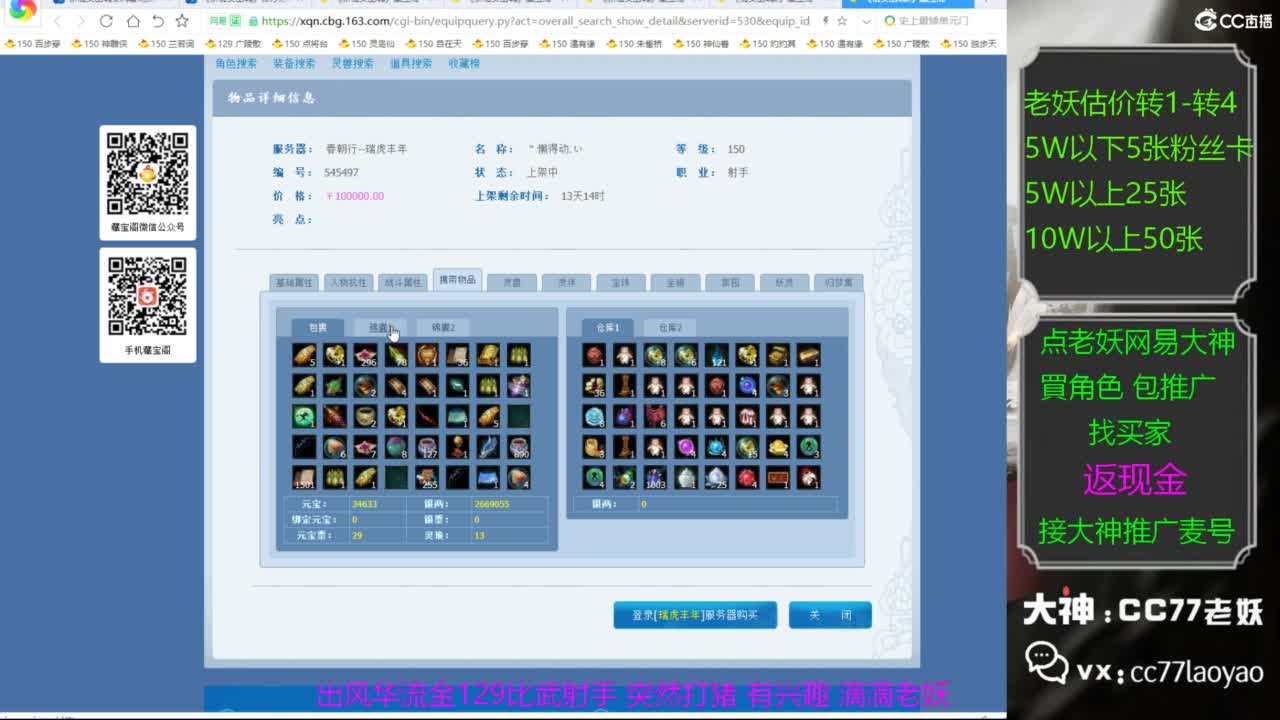Reload the page with the refresh icon
The width and height of the screenshot is (1280, 720).
tap(106, 21)
